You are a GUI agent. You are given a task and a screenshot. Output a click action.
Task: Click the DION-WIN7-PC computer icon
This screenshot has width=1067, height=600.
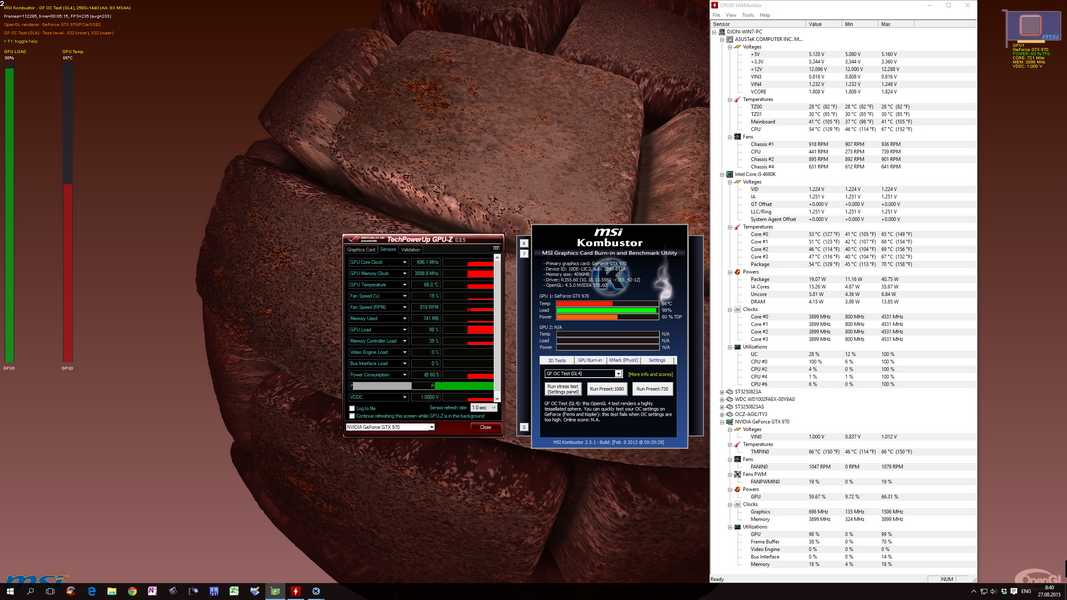722,32
